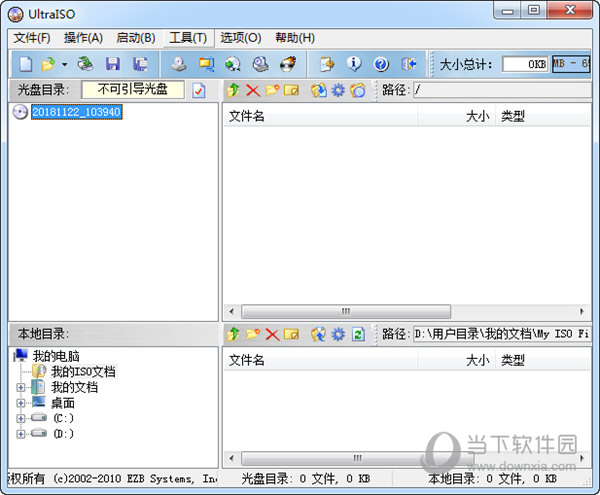Open help with the question mark icon
Viewport: 600px width, 495px height.
381,64
